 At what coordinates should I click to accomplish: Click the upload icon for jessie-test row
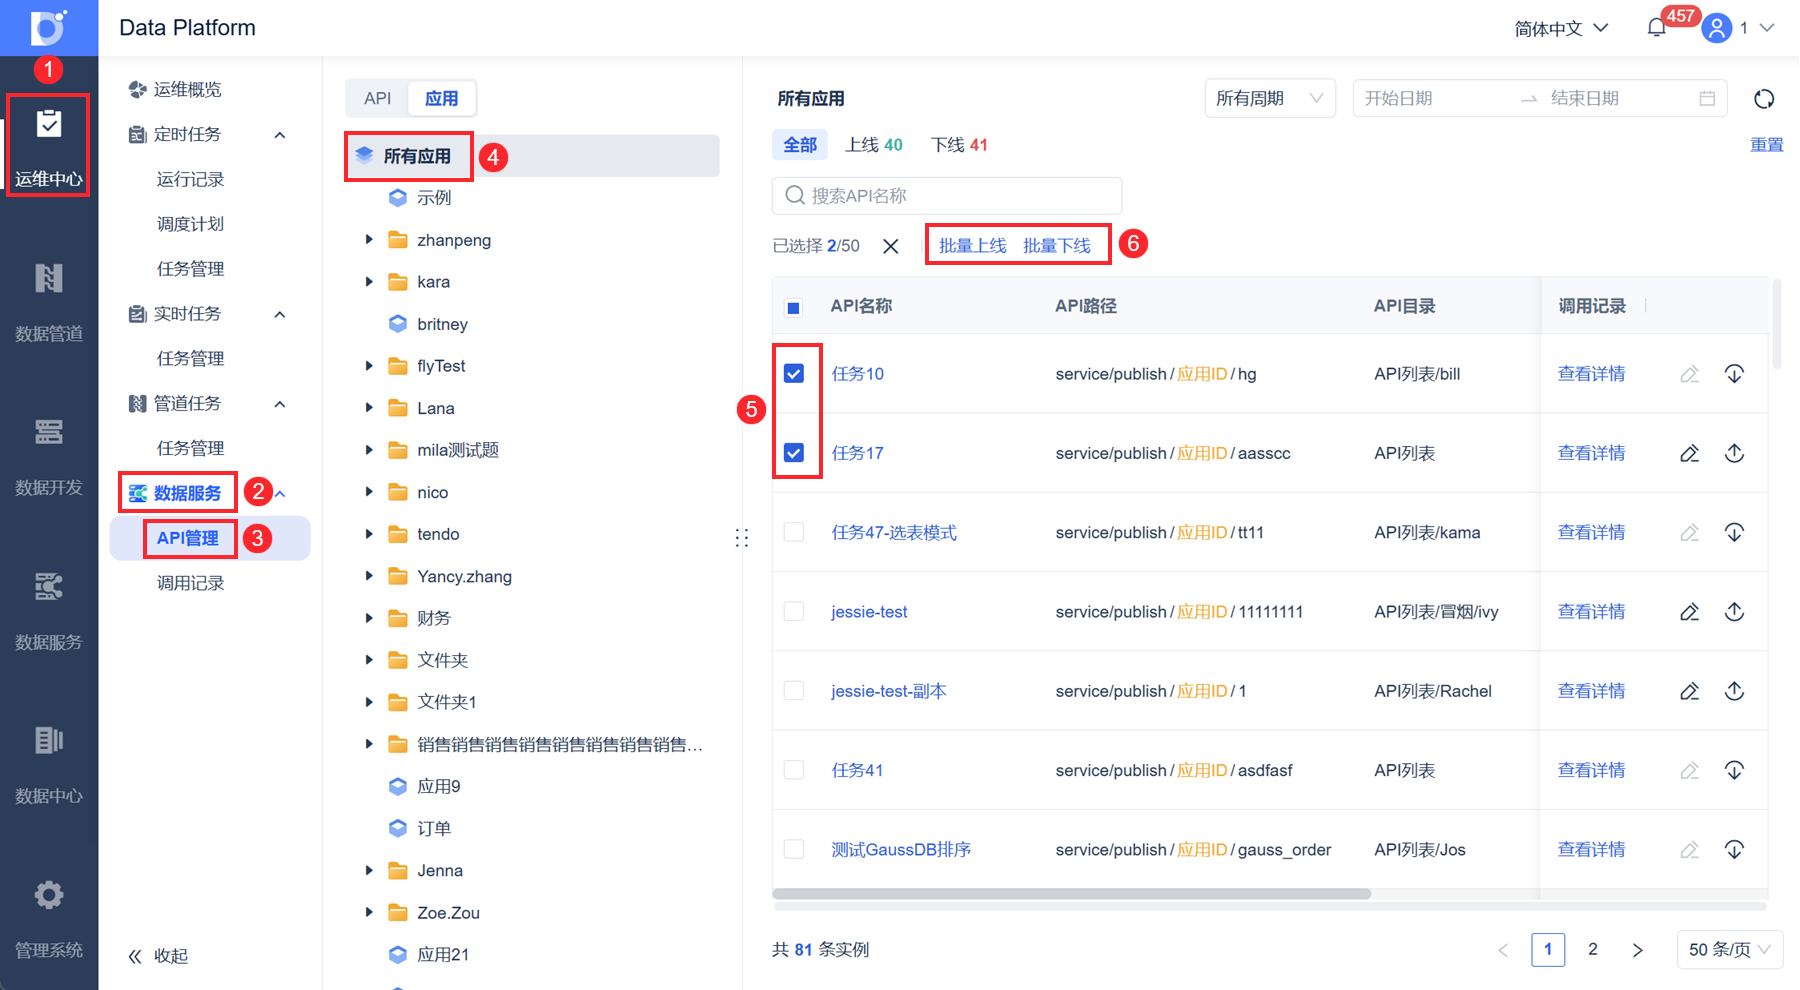point(1734,612)
